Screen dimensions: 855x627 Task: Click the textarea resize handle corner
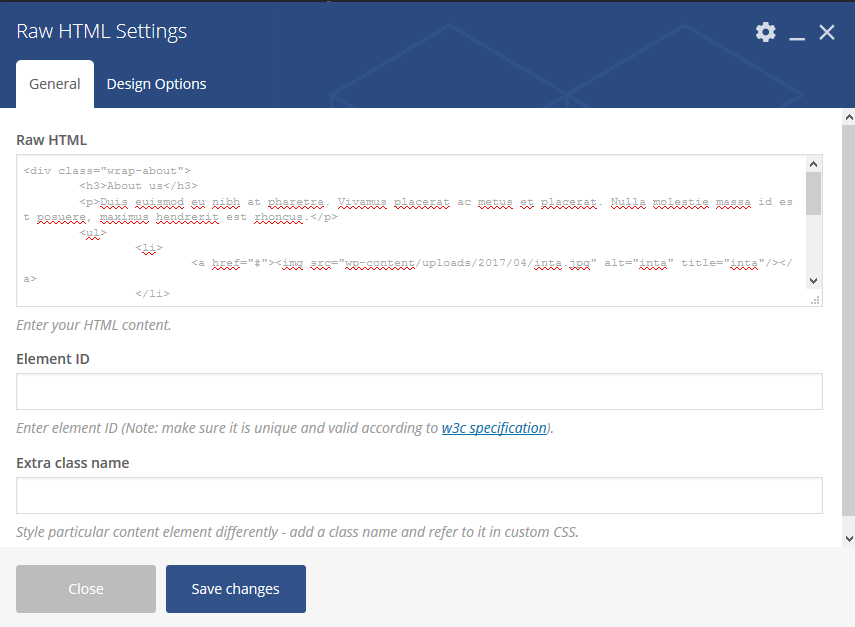point(815,300)
